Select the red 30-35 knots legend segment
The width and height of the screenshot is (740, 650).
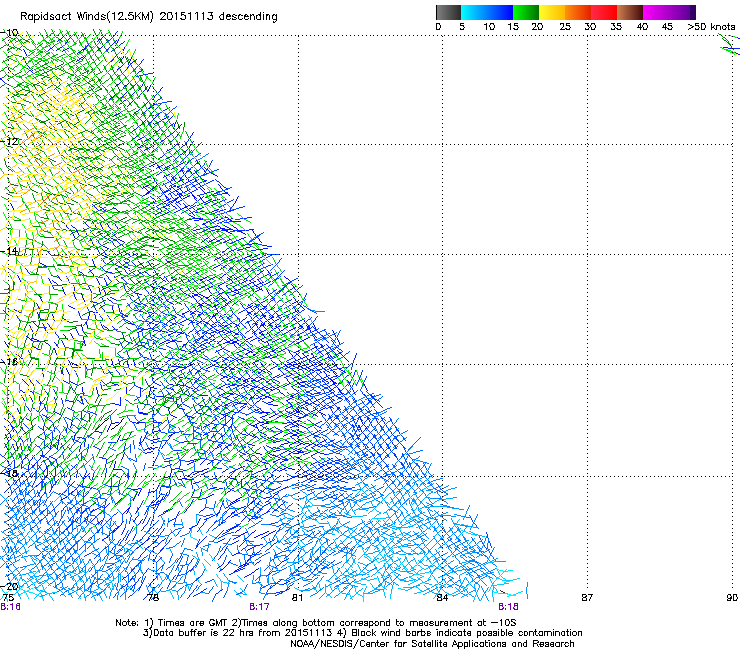tap(604, 12)
